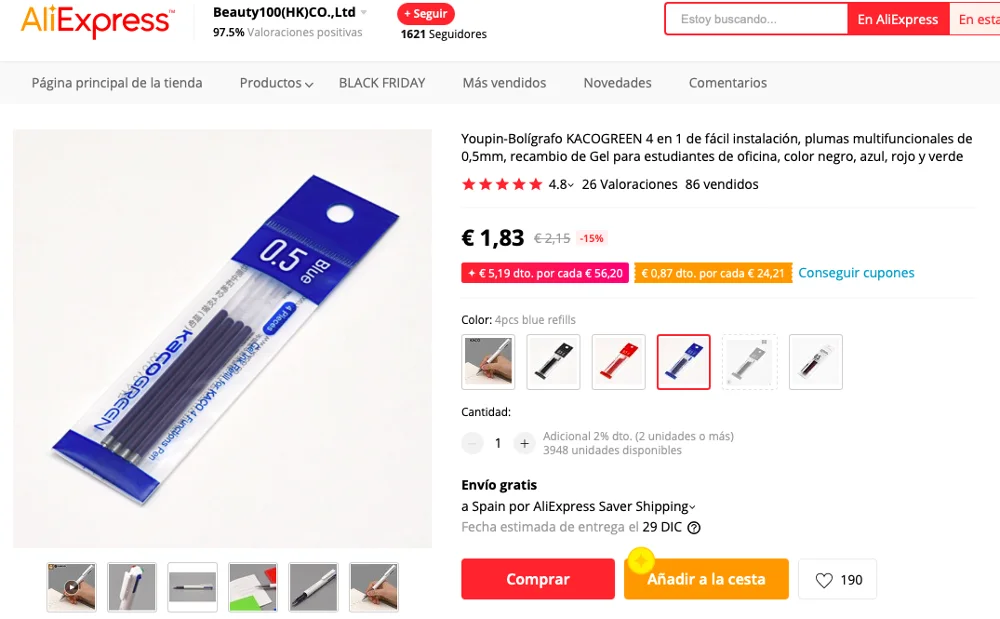Click the heart wishlist icon
Viewport: 1000px width, 619px height.
click(824, 580)
